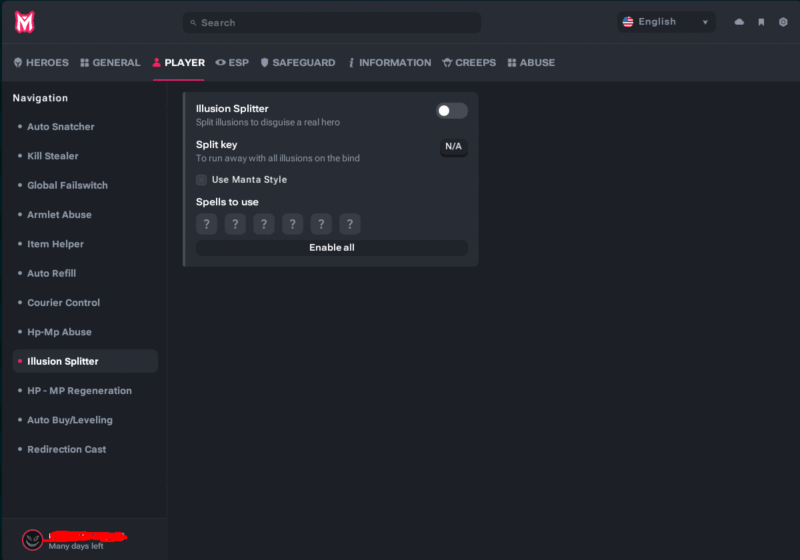Click the US flag language icon
800x560 pixels.
click(x=628, y=22)
